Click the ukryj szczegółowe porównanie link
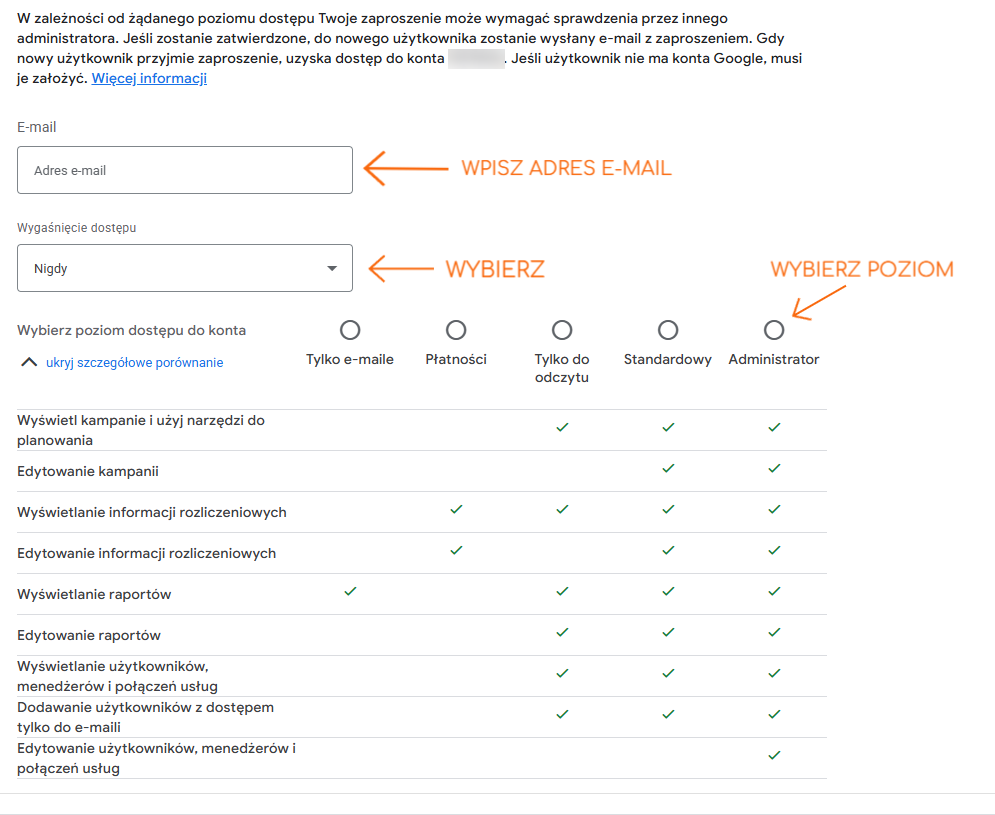Image resolution: width=995 pixels, height=815 pixels. 135,362
